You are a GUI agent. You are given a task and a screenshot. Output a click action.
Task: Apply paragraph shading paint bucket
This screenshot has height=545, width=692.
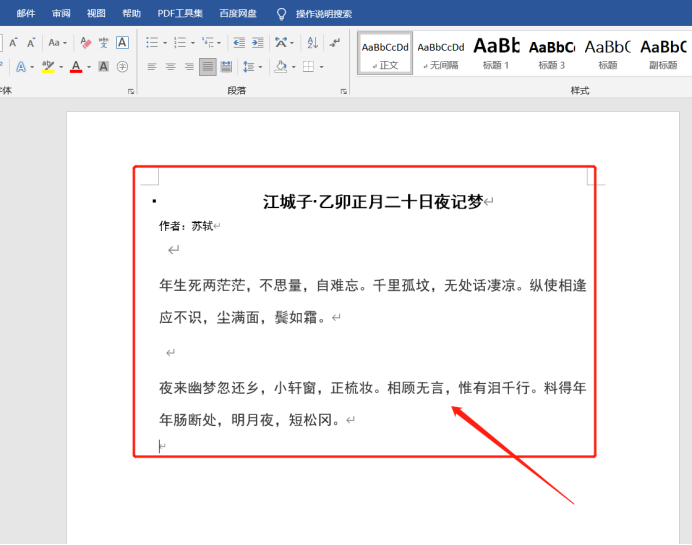click(281, 67)
